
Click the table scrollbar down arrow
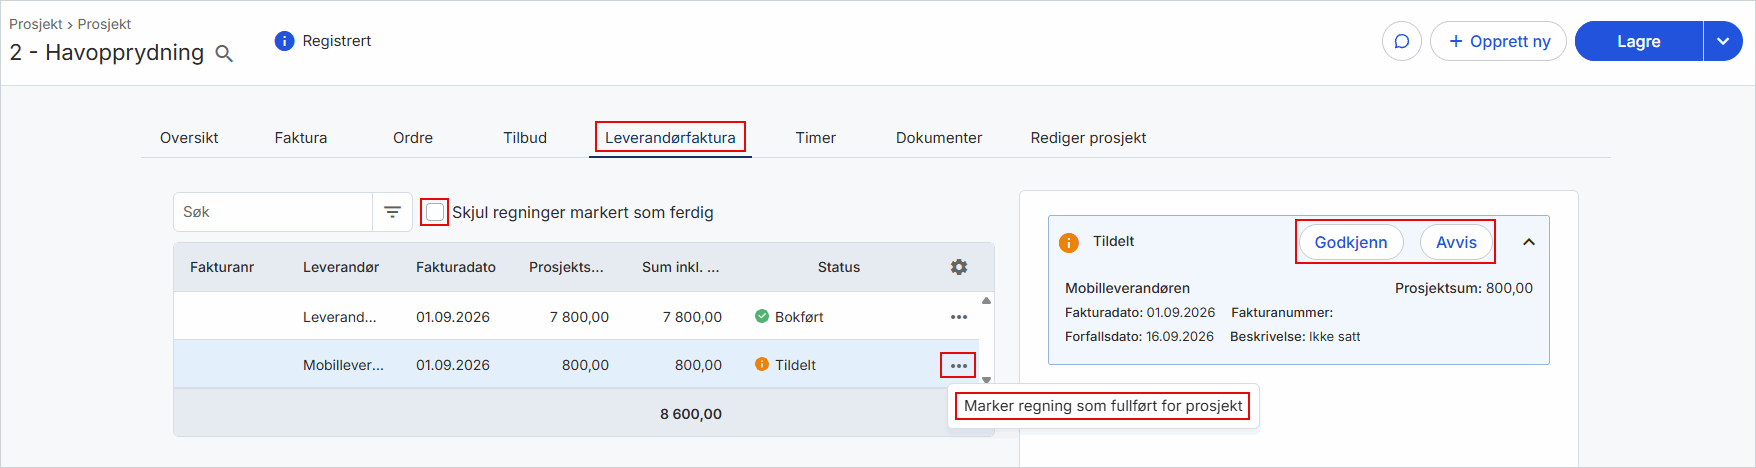pyautogui.click(x=986, y=380)
